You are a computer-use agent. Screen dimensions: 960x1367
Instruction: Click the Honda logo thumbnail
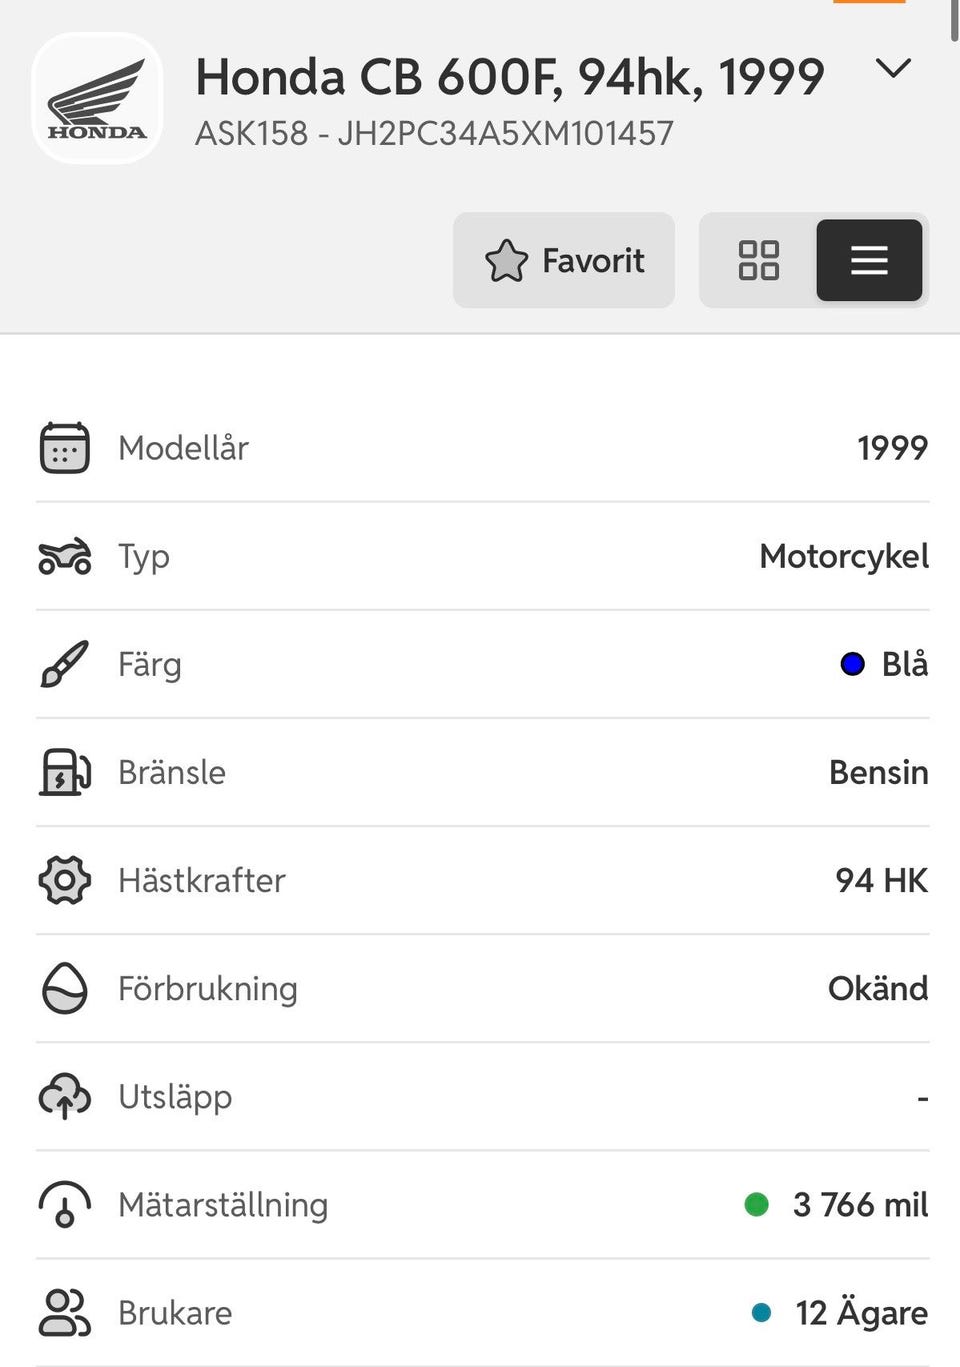(x=97, y=98)
